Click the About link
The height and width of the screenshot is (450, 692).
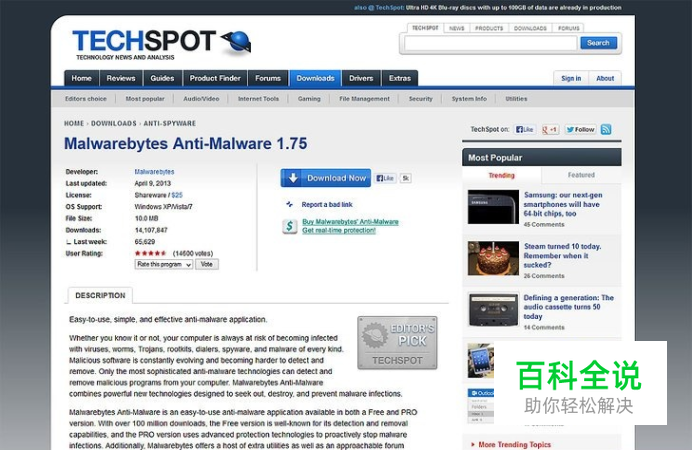click(x=605, y=78)
